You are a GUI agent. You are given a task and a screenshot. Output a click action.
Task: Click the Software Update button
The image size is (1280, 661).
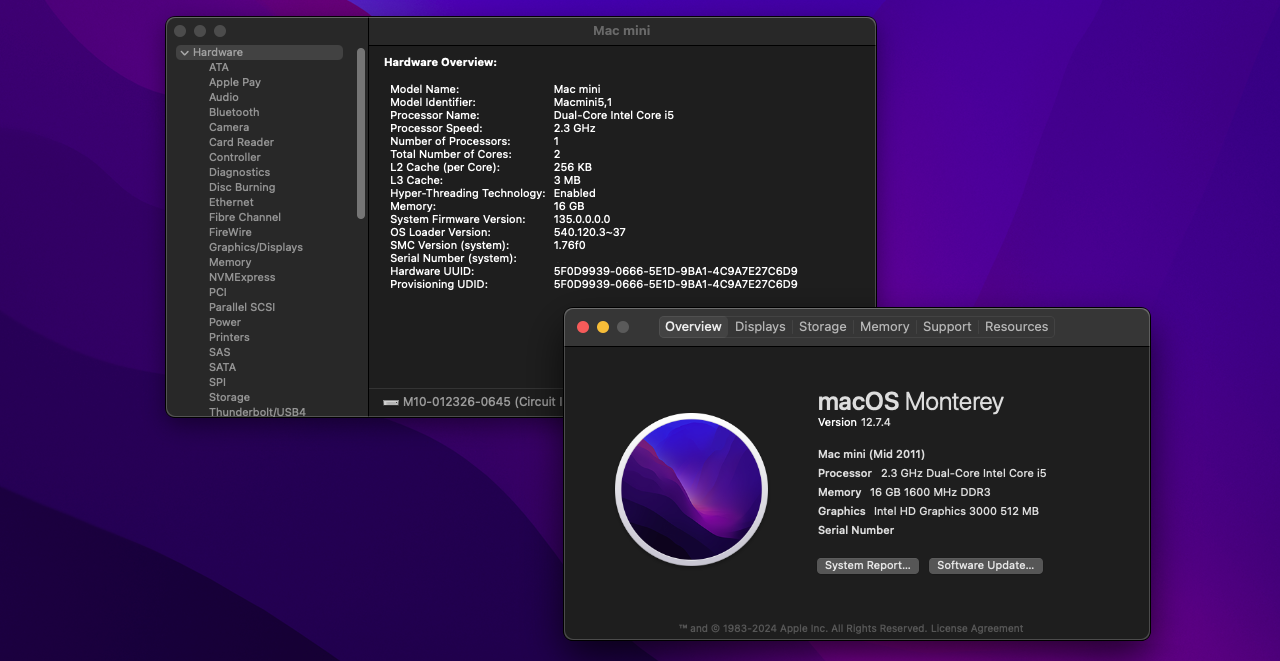(x=985, y=565)
